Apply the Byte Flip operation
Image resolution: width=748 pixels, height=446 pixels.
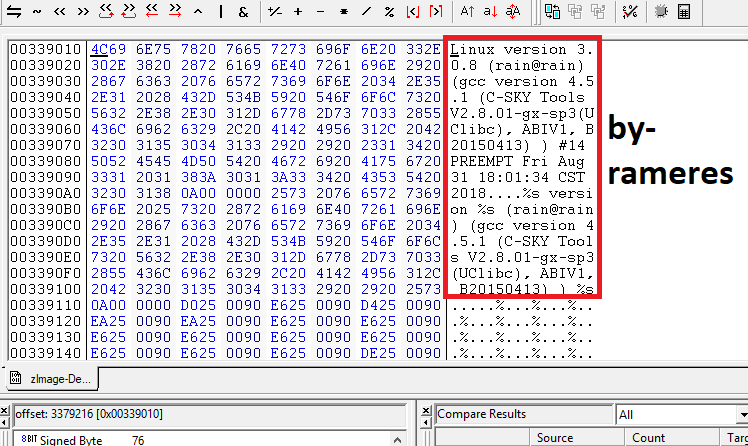pyautogui.click(x=14, y=11)
